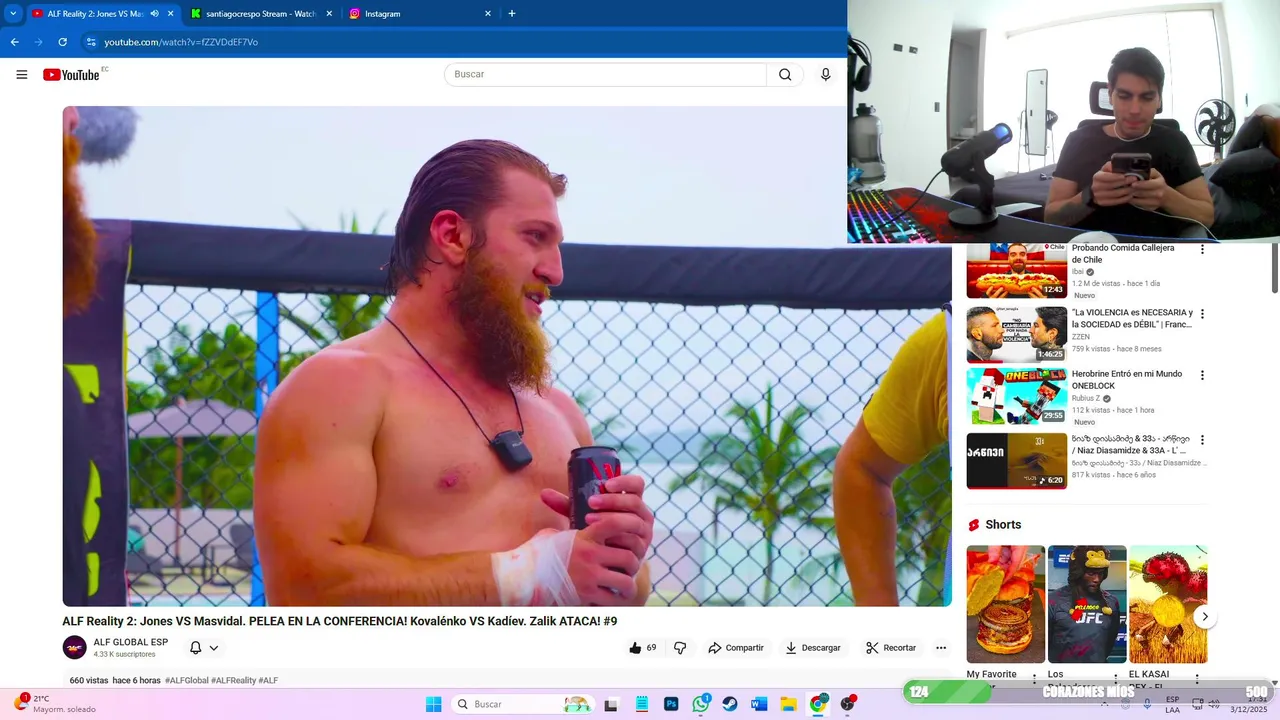
Task: Open Steam from the taskbar
Action: [730, 704]
